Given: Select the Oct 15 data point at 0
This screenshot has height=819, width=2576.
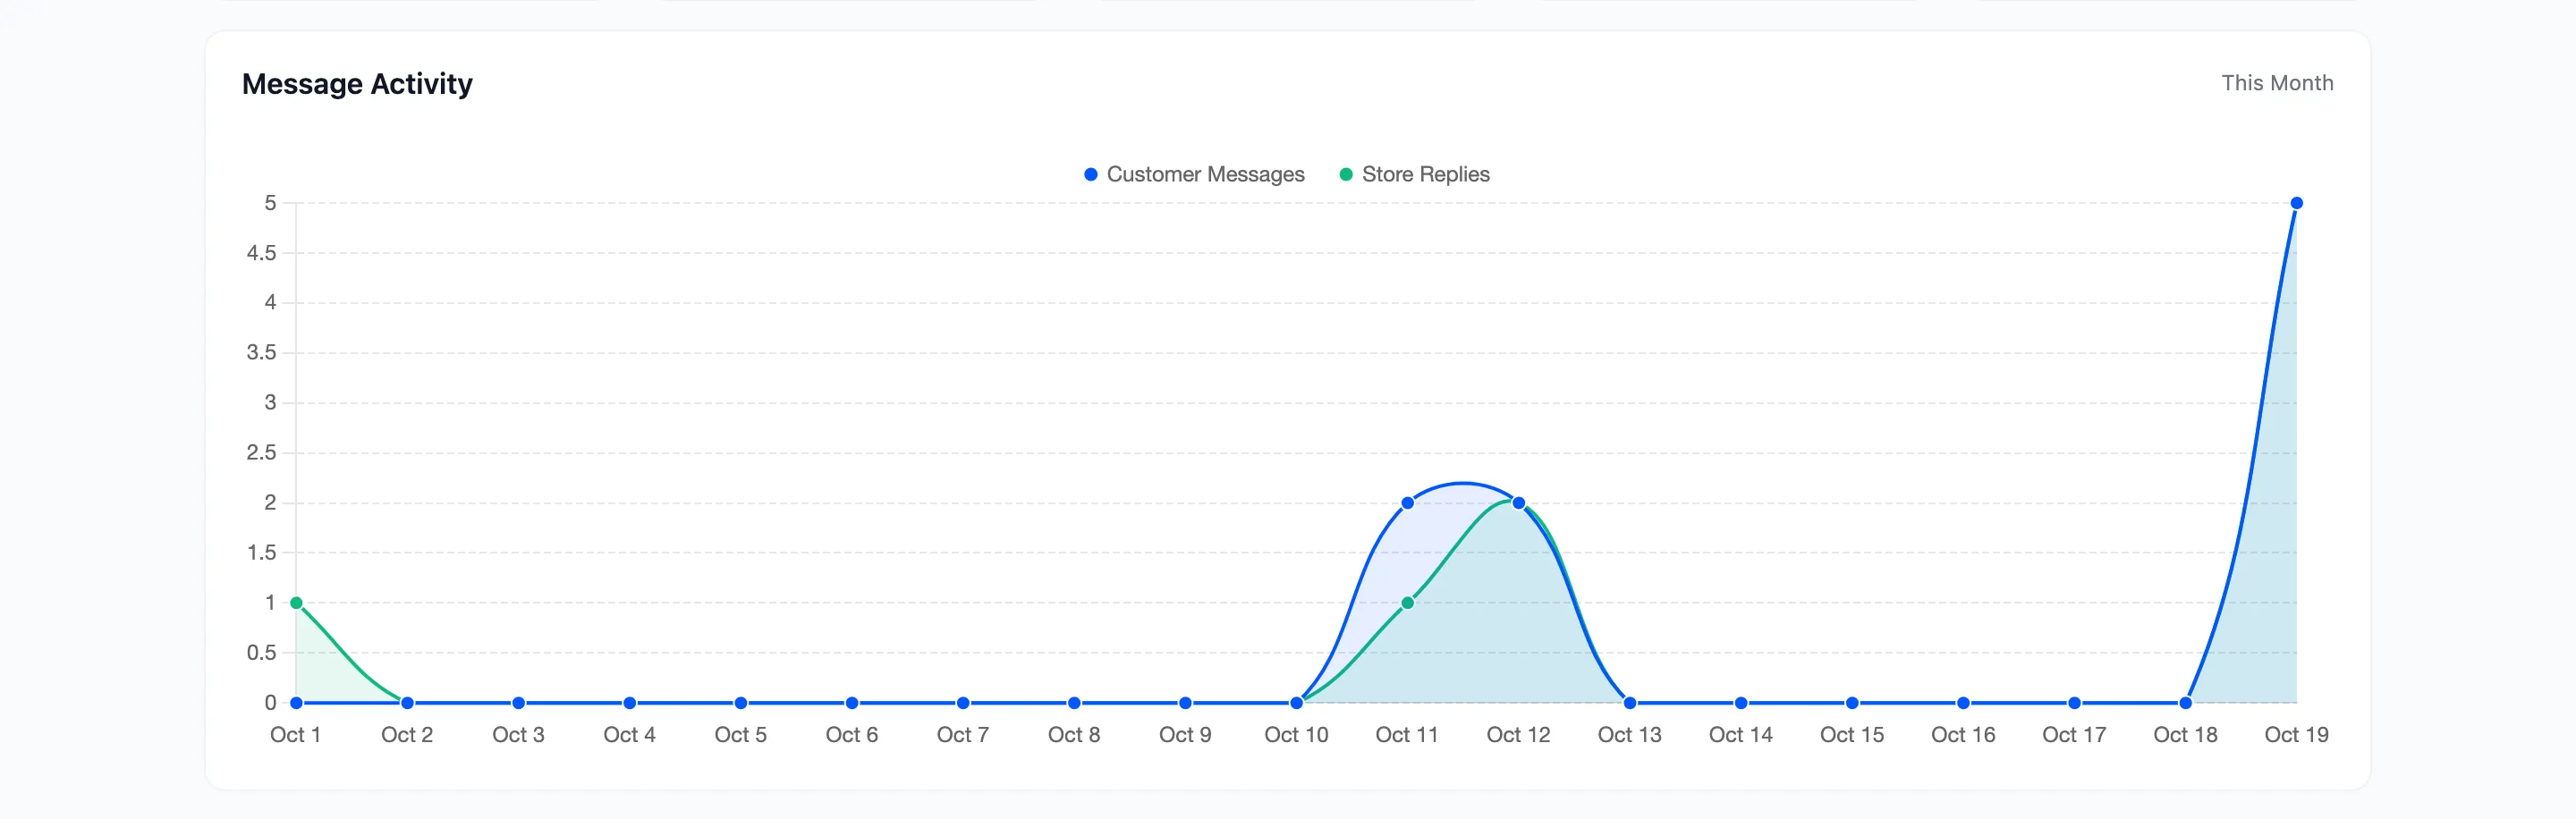Looking at the screenshot, I should [1852, 703].
